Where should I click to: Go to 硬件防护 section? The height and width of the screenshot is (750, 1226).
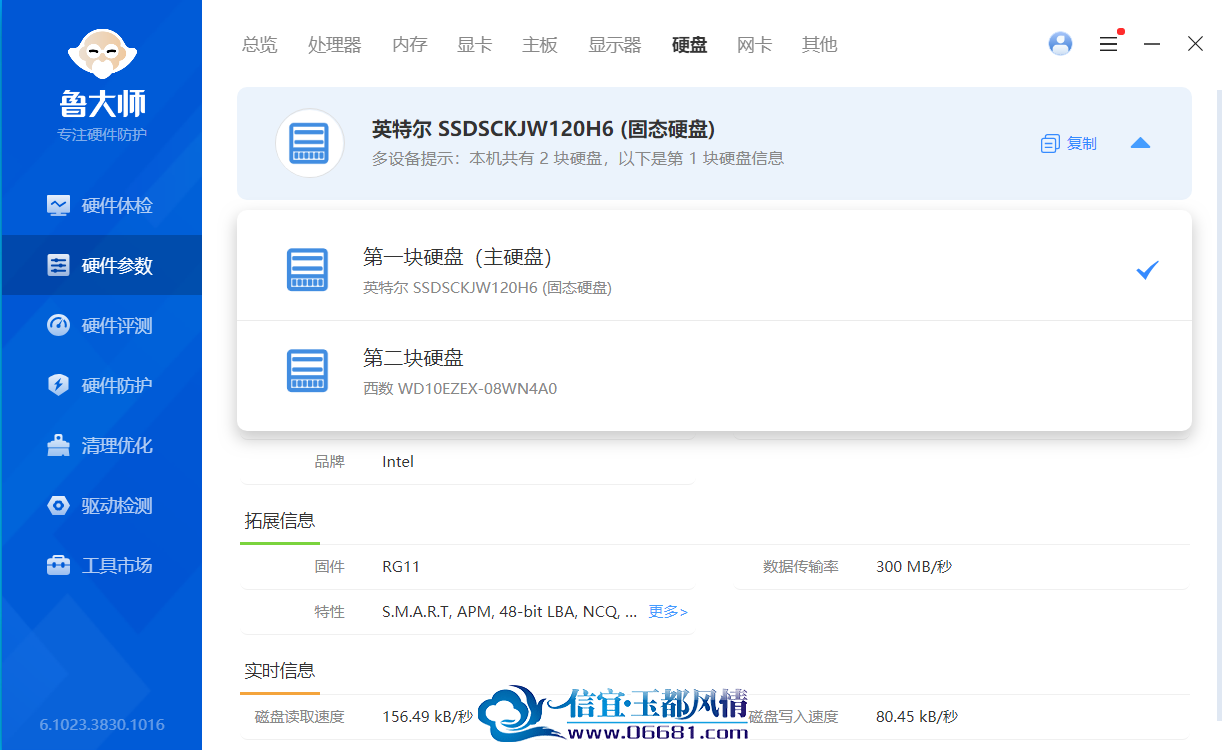pos(101,386)
